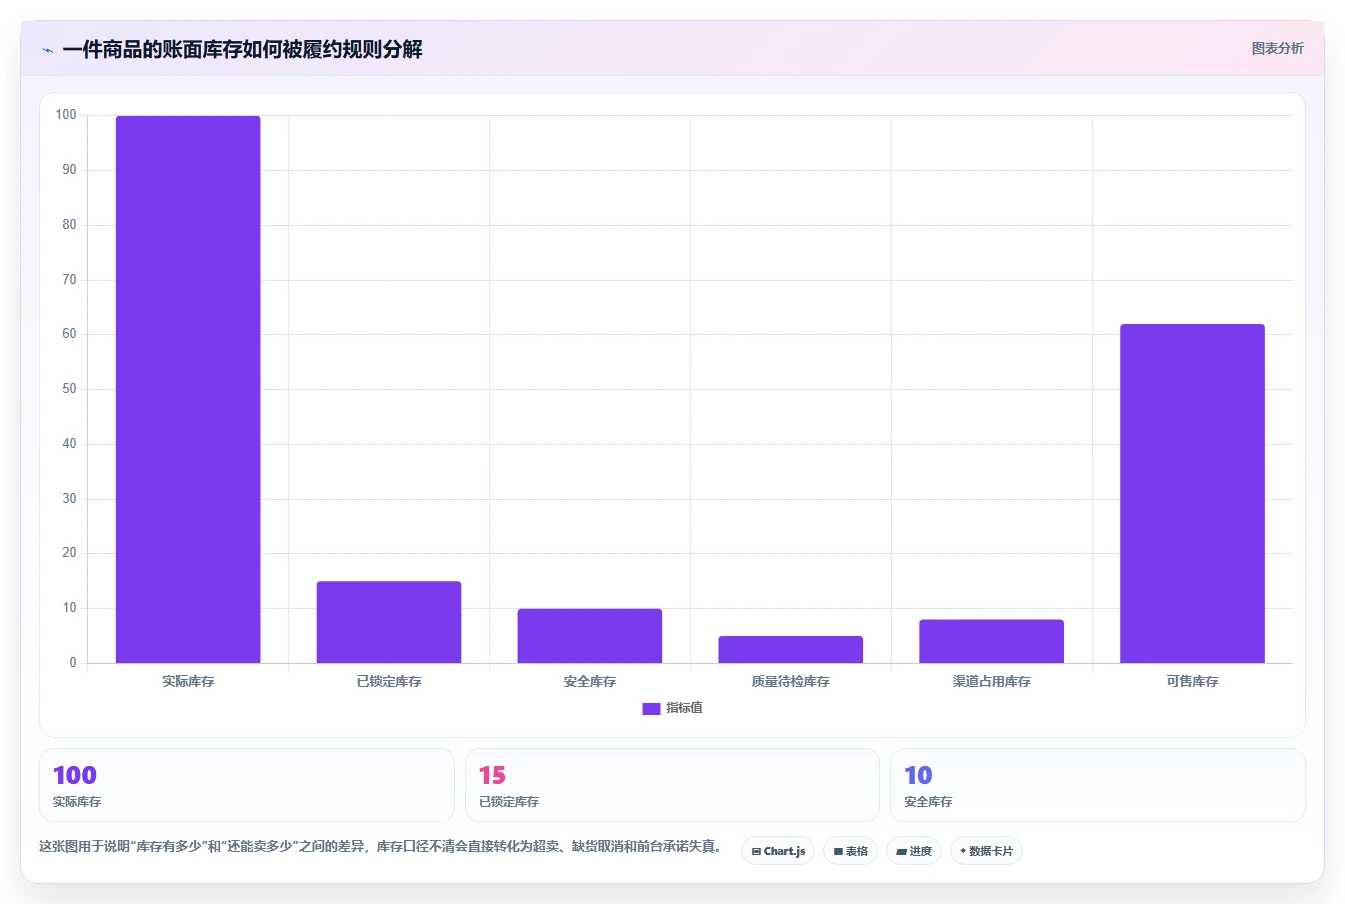Screen dimensions: 1345x904
Task: Click the 渠道占用库存 x-axis label
Action: 992,681
